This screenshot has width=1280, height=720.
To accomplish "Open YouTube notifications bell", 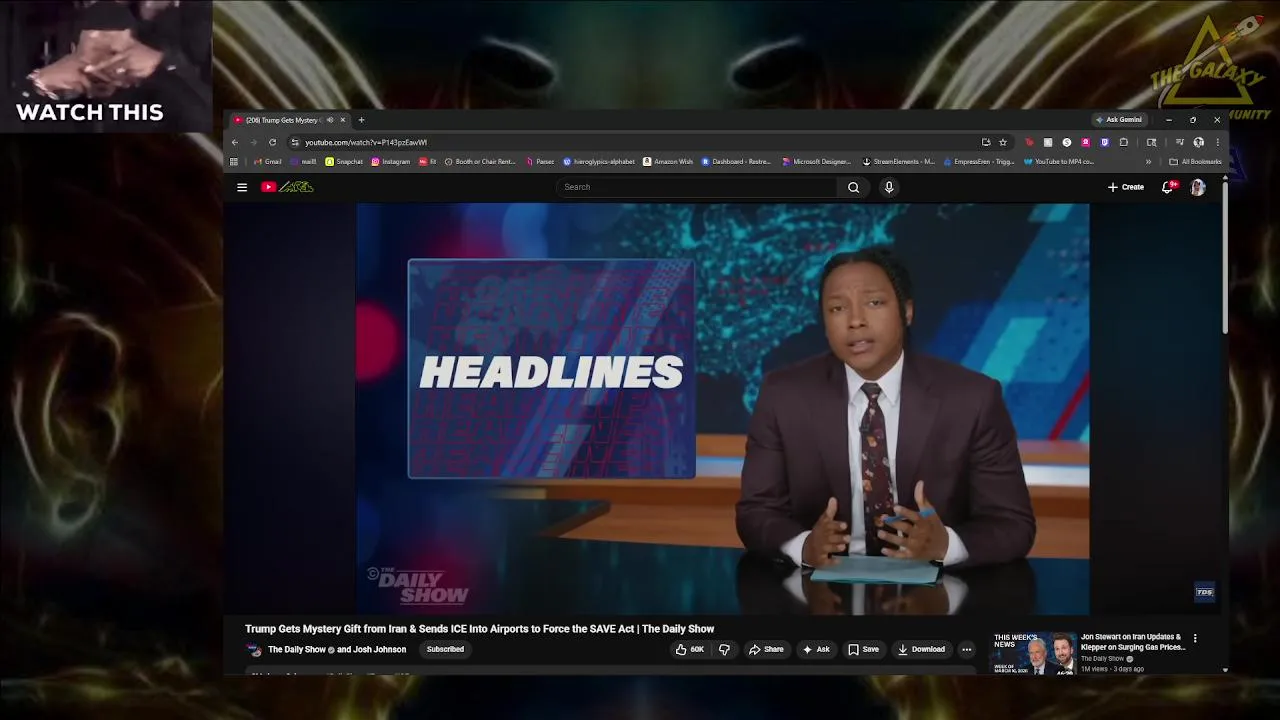I will [x=1167, y=187].
